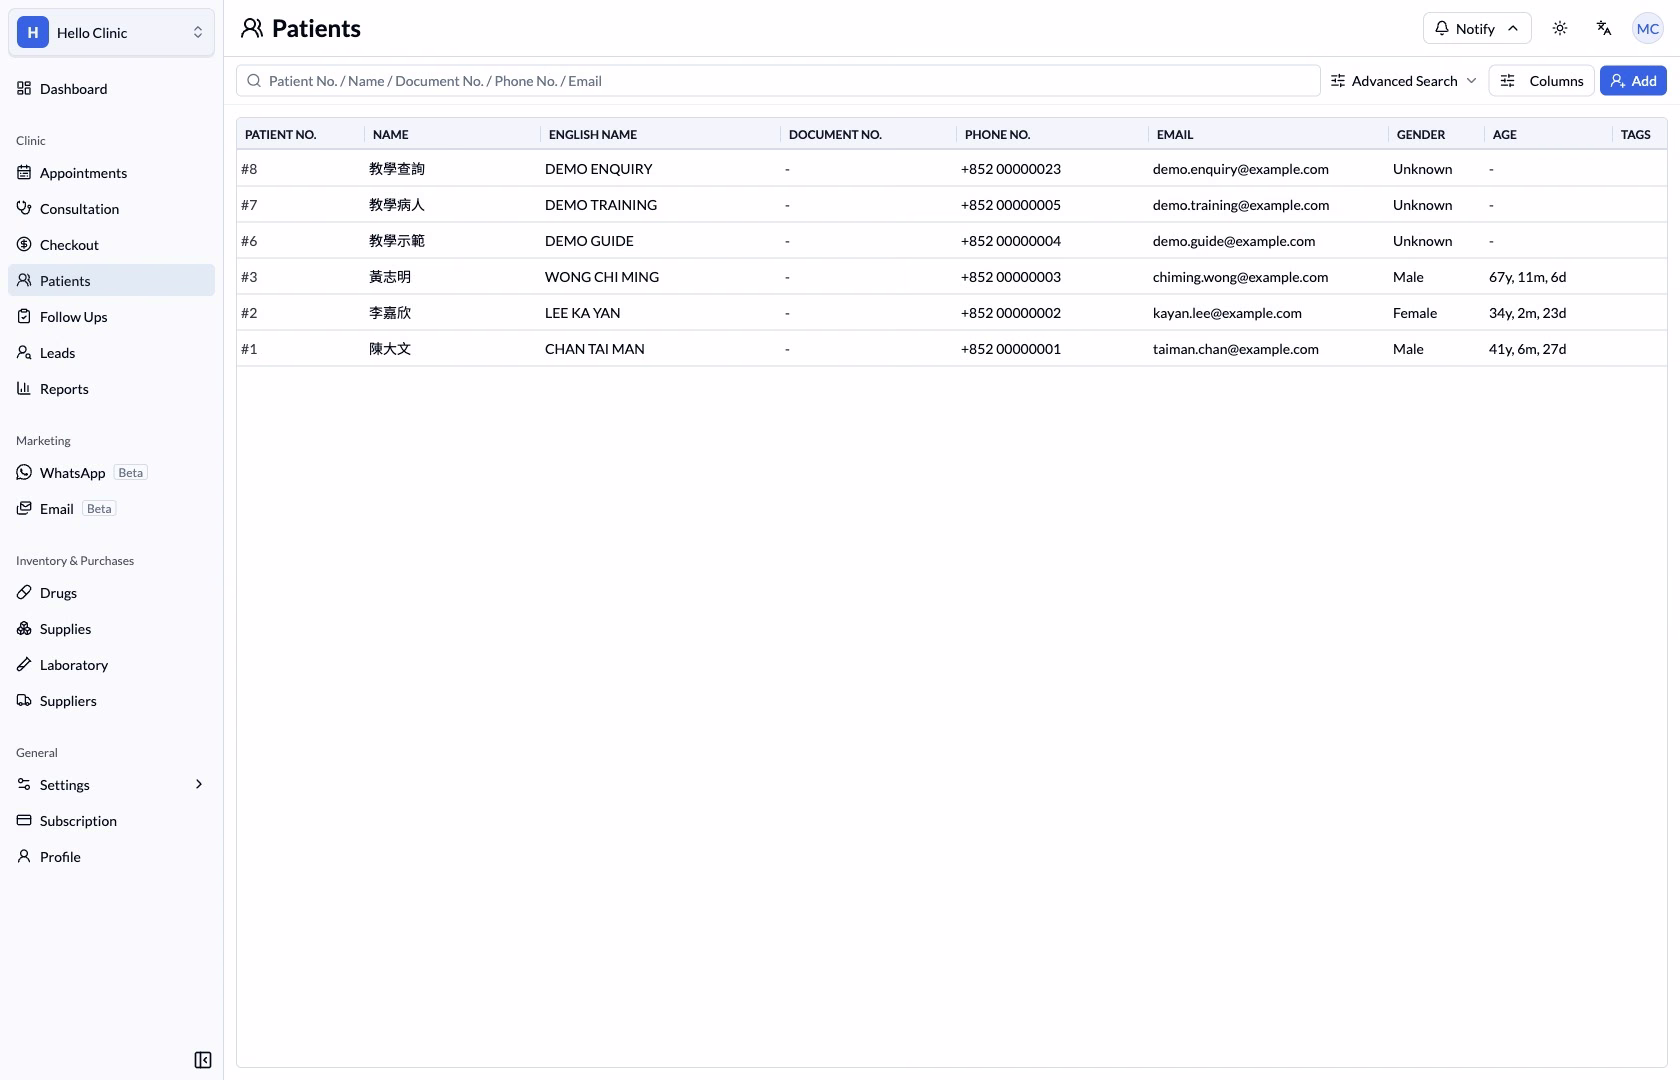Image resolution: width=1680 pixels, height=1080 pixels.
Task: Open CHAN TAI MAN patient record
Action: (x=951, y=348)
